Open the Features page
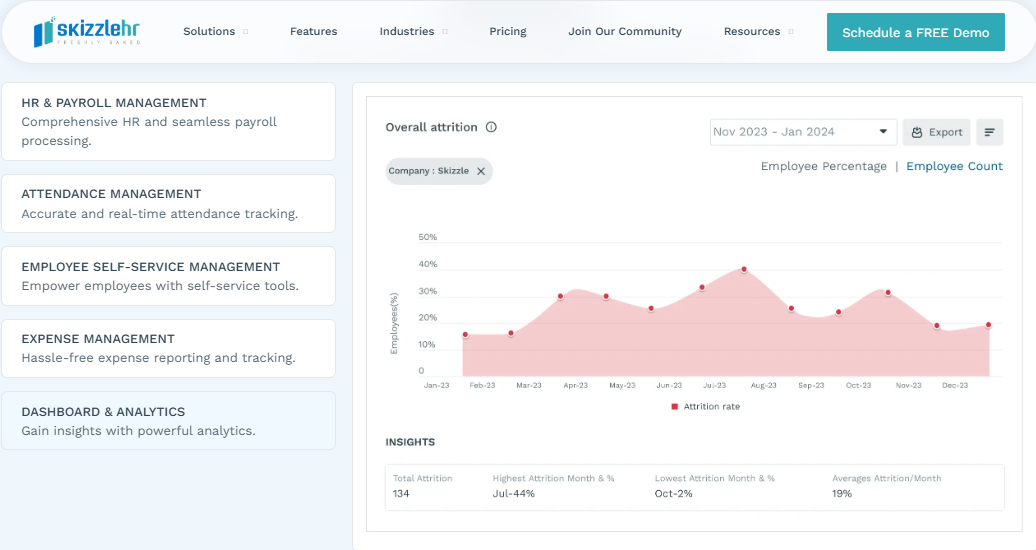 313,31
